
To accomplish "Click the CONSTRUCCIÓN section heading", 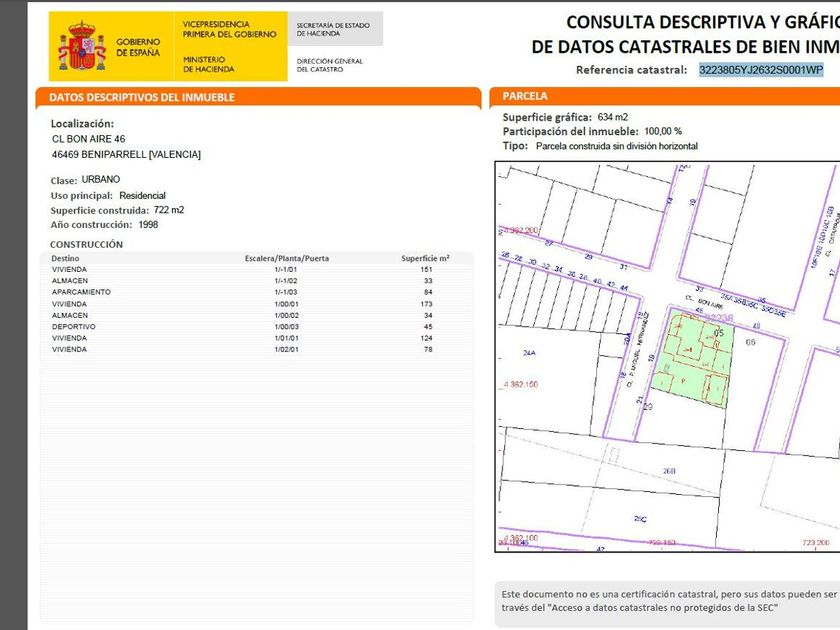I will tap(86, 244).
